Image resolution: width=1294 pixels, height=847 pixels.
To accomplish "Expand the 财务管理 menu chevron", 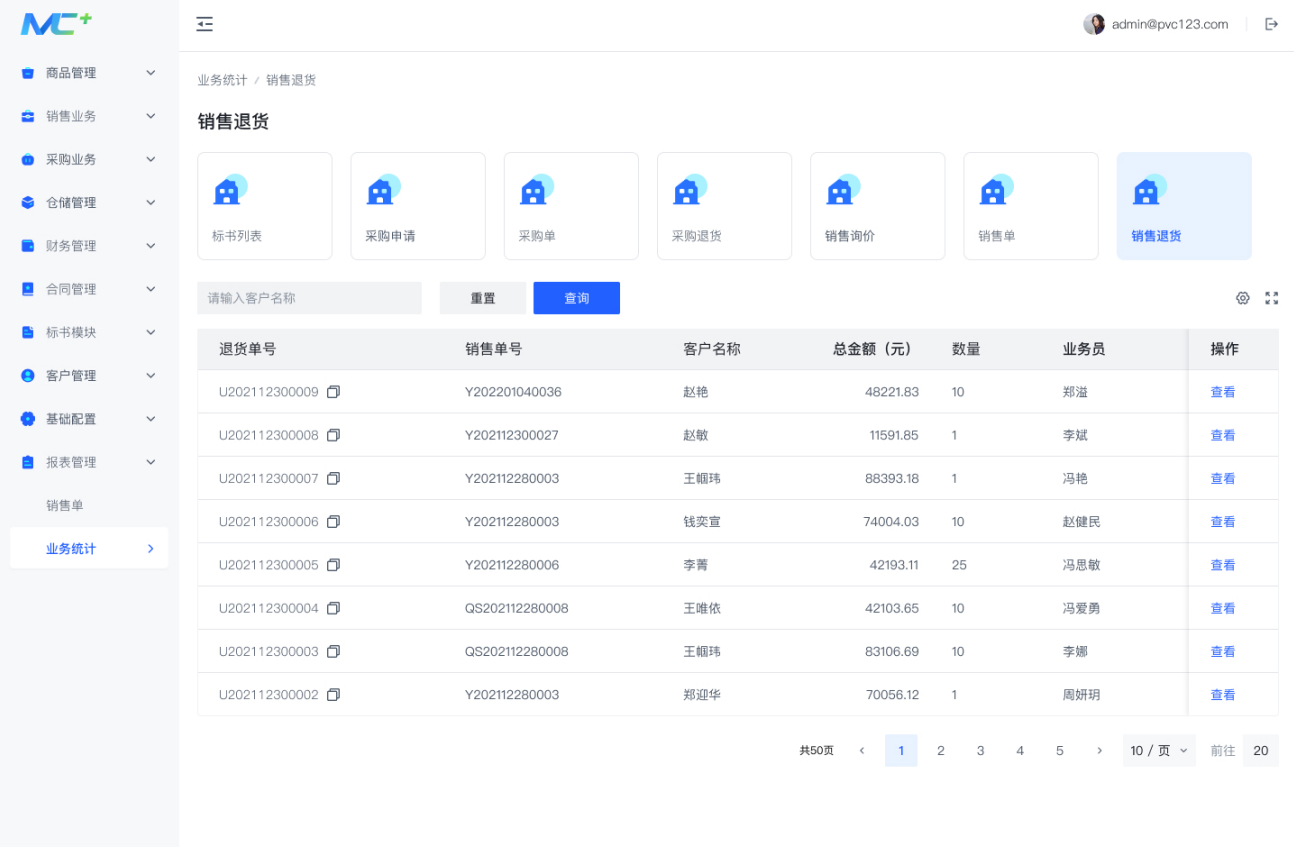I will click(151, 246).
